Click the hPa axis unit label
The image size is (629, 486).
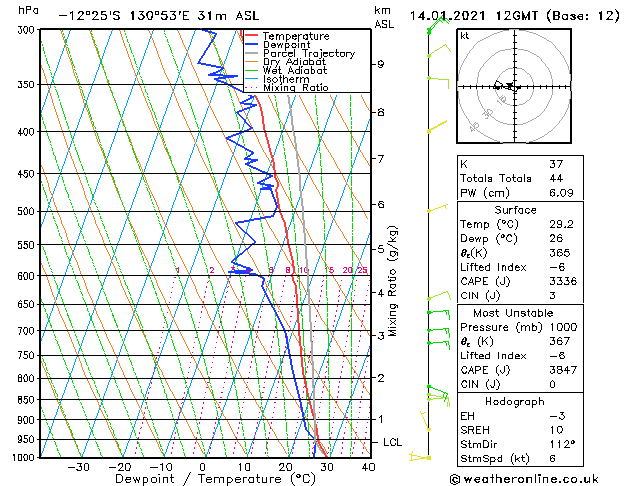[28, 11]
